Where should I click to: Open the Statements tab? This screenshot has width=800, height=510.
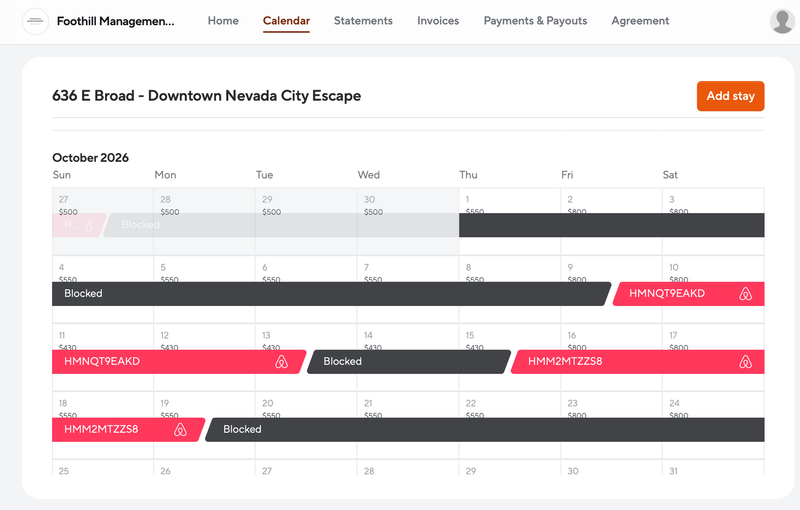363,21
